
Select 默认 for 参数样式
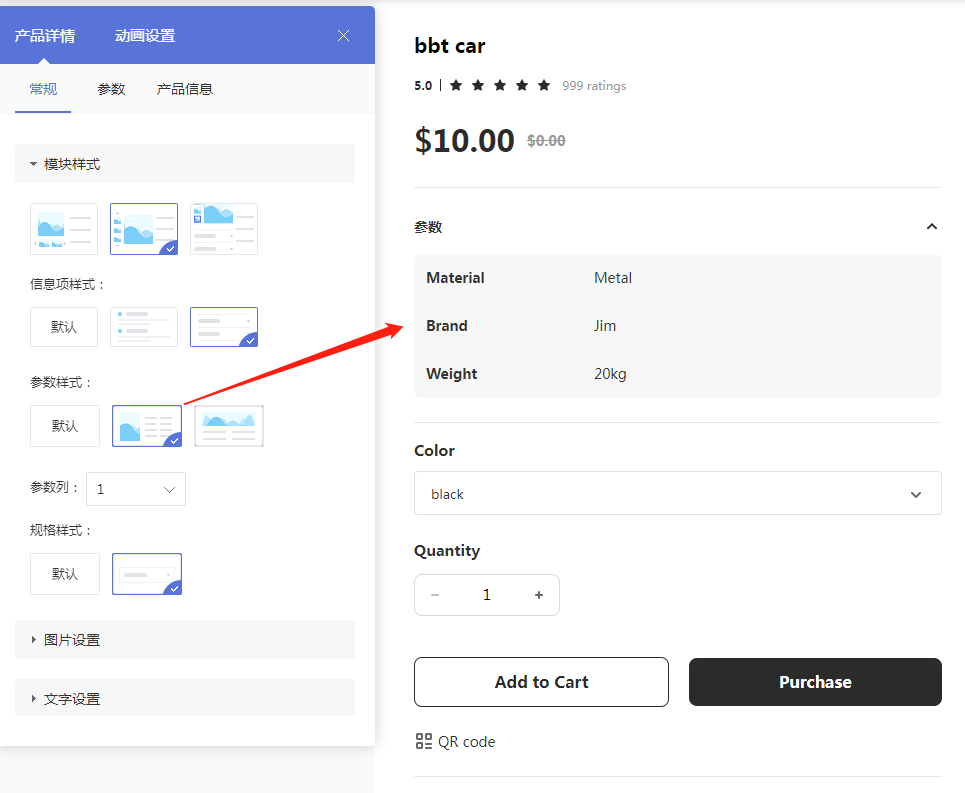65,426
